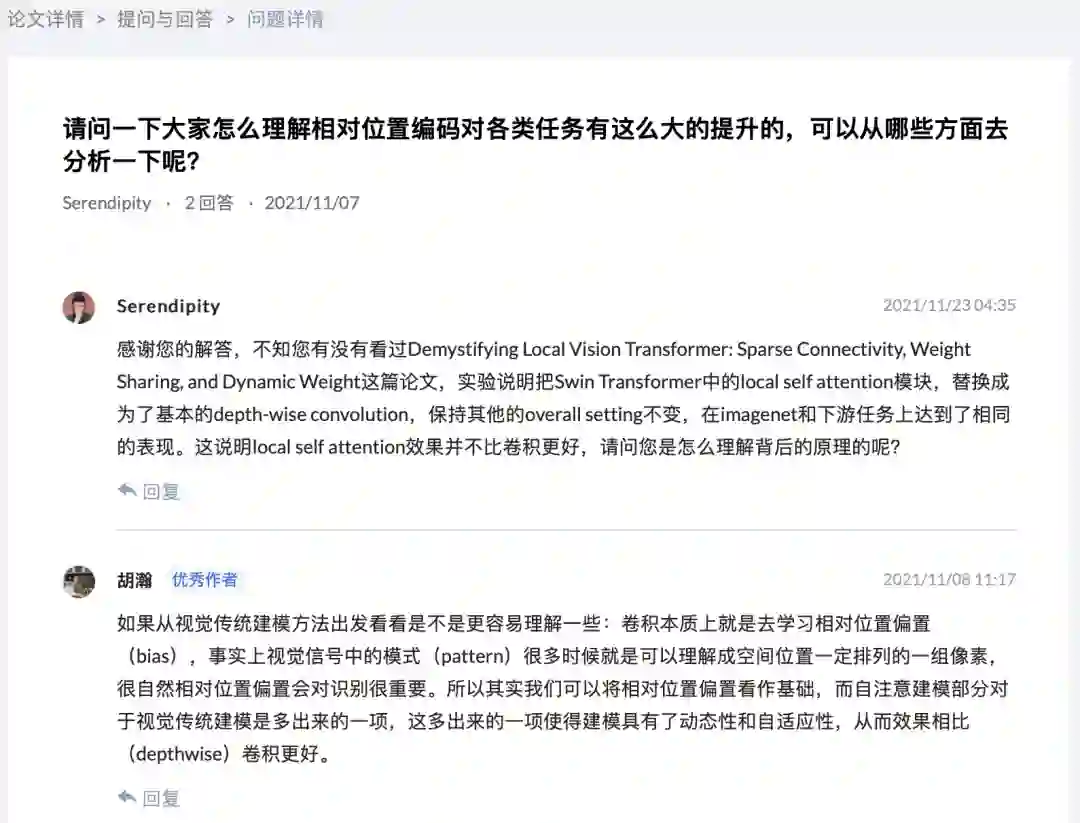The width and height of the screenshot is (1080, 823).
Task: Open 胡瀚's profile avatar
Action: coord(79,582)
